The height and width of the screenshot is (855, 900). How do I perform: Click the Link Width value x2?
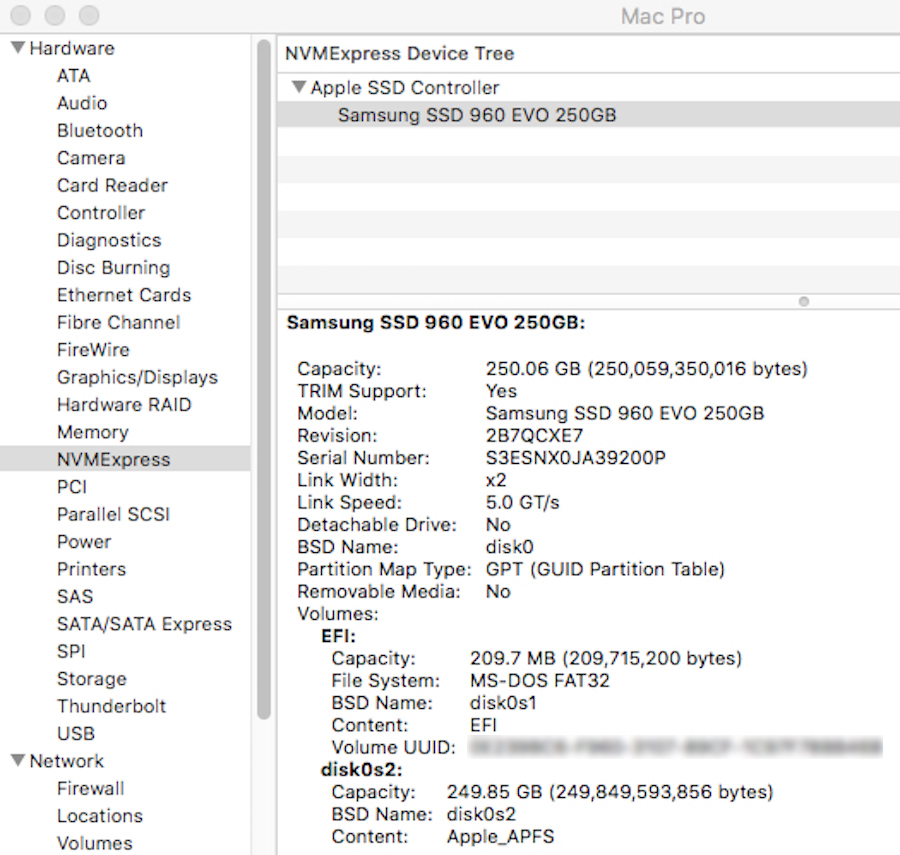click(496, 480)
